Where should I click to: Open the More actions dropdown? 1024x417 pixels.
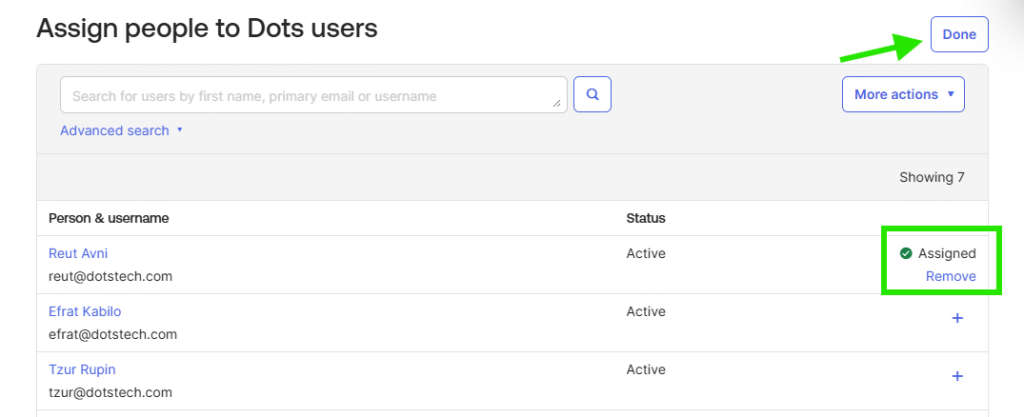(903, 95)
